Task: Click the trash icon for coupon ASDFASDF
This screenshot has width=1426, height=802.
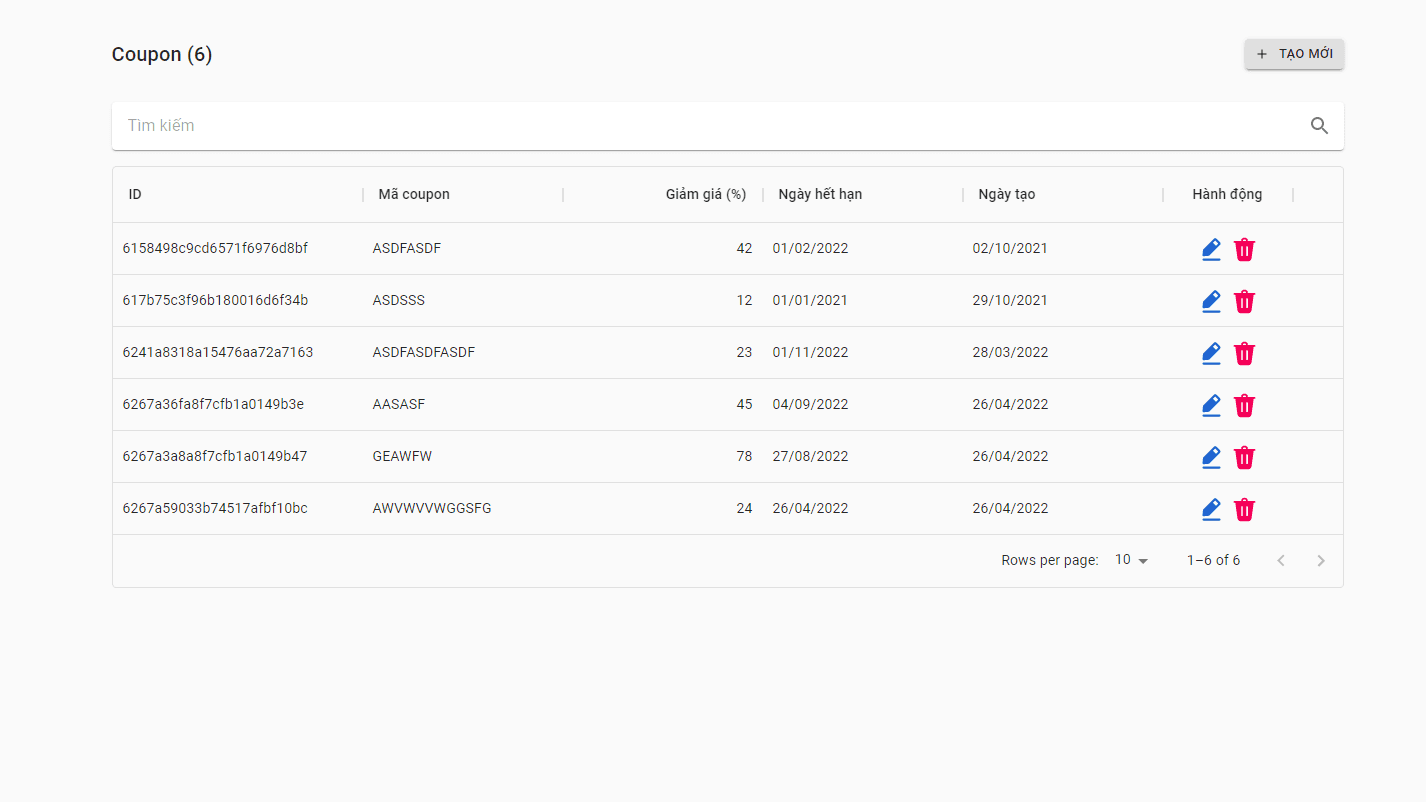Action: [x=1244, y=249]
